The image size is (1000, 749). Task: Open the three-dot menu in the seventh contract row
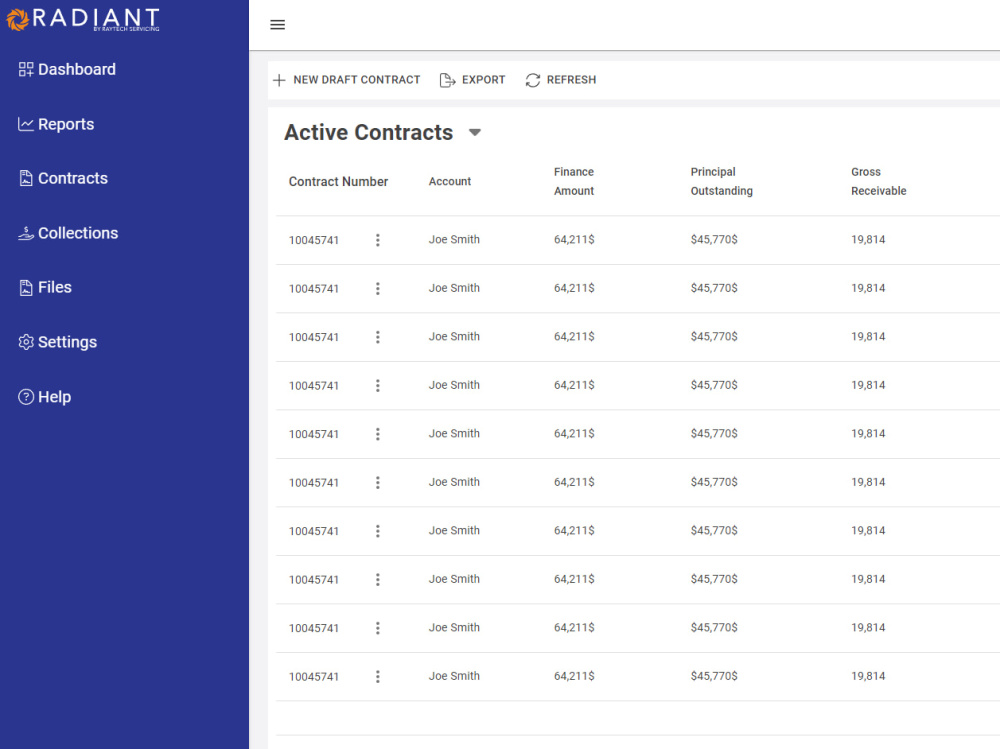378,531
